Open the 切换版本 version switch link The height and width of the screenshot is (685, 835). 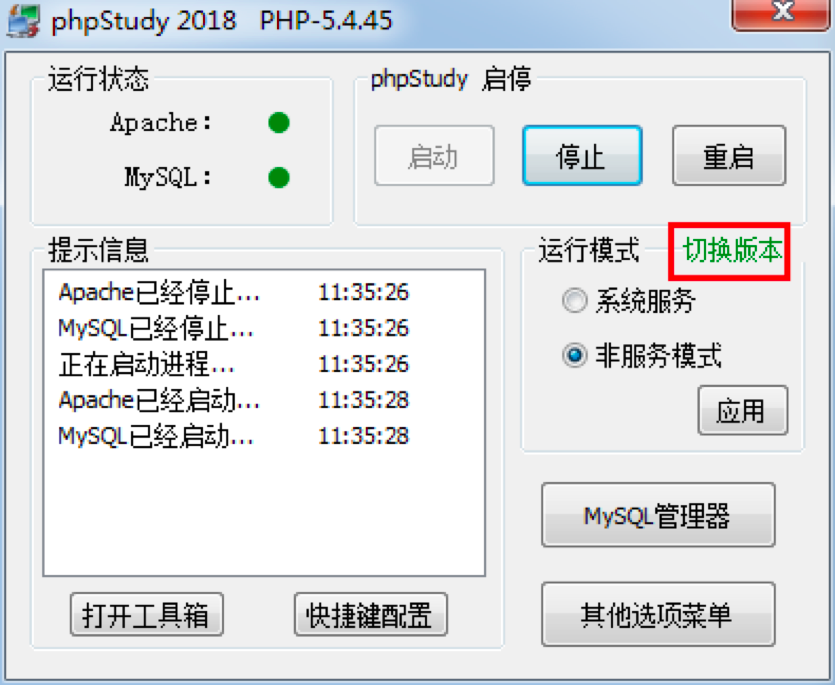(x=731, y=250)
